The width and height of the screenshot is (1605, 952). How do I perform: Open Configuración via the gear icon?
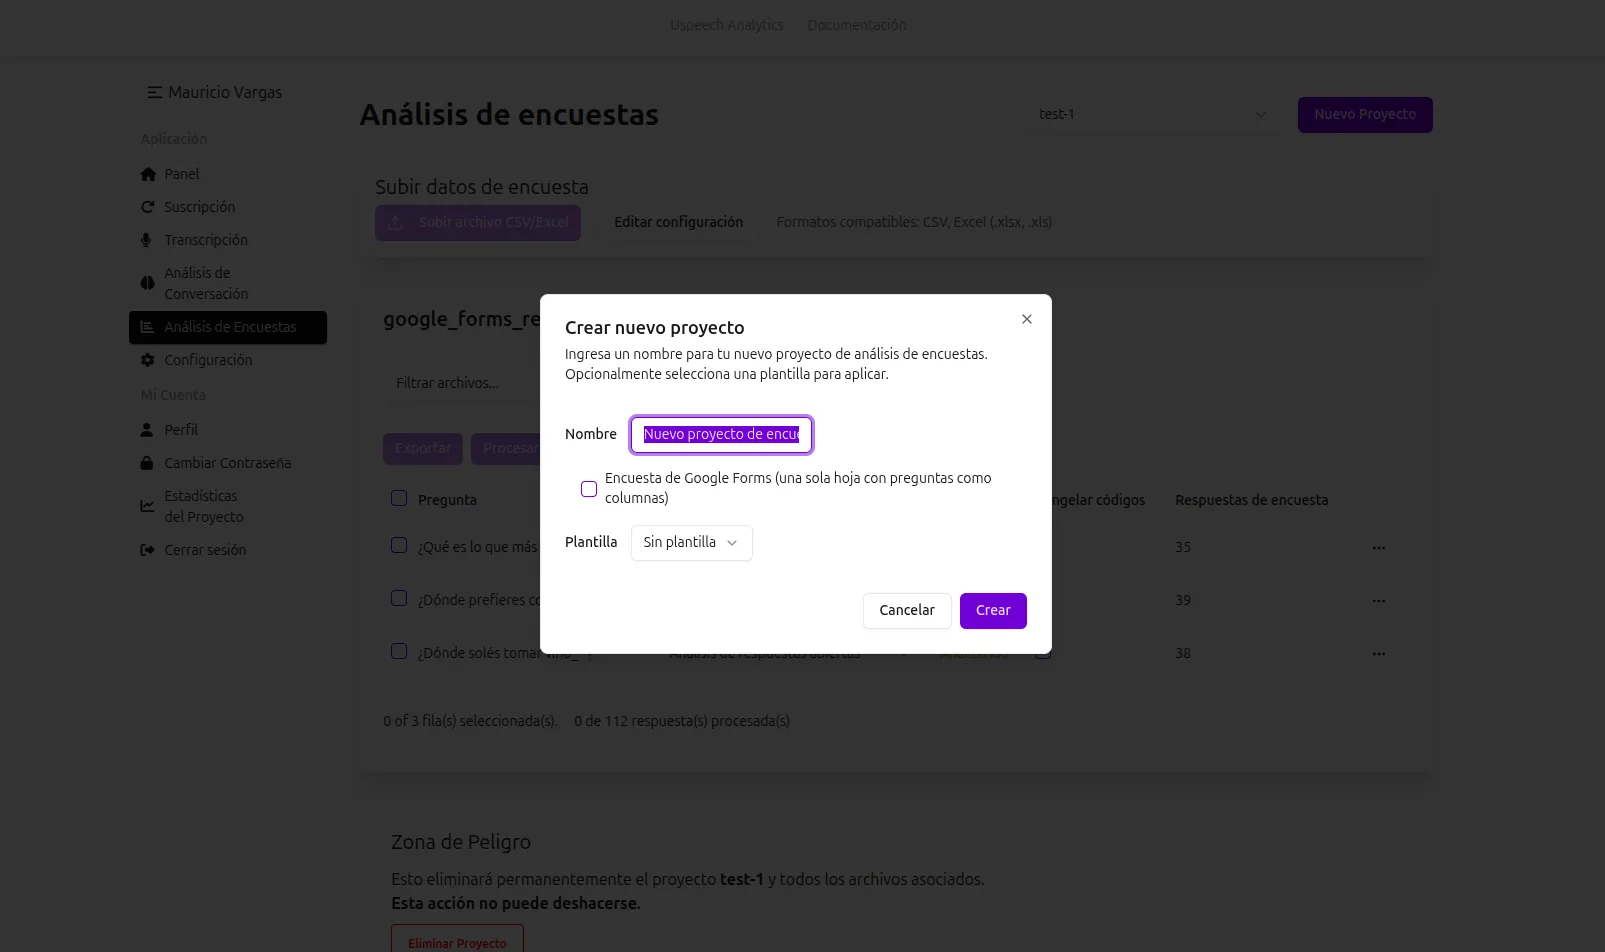click(x=147, y=360)
